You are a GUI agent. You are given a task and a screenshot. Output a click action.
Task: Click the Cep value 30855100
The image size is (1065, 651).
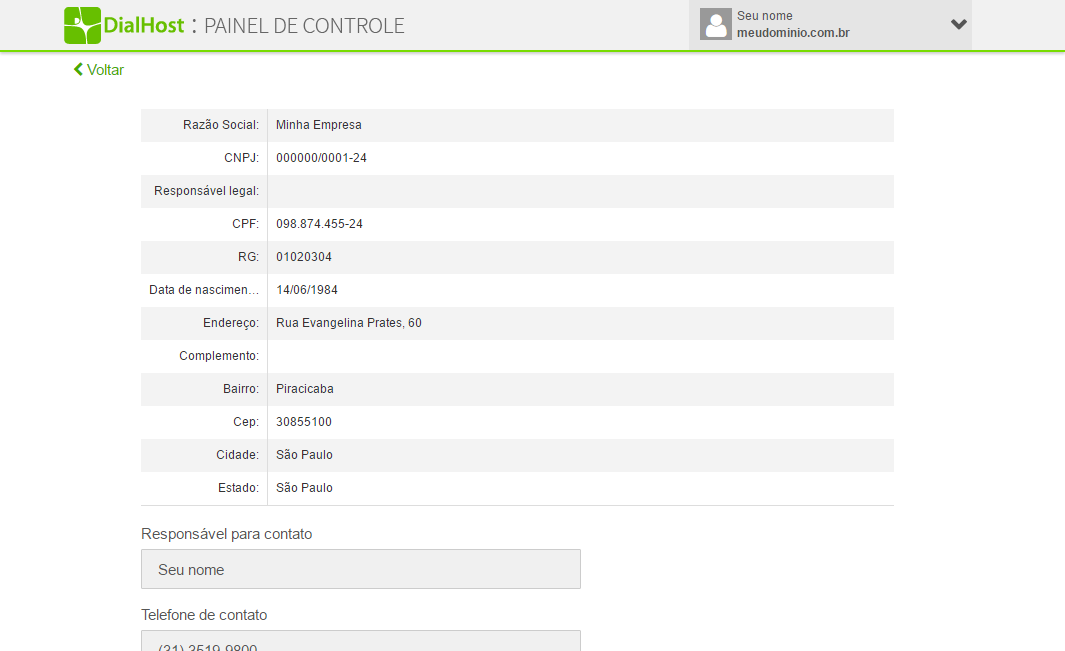pyautogui.click(x=304, y=421)
